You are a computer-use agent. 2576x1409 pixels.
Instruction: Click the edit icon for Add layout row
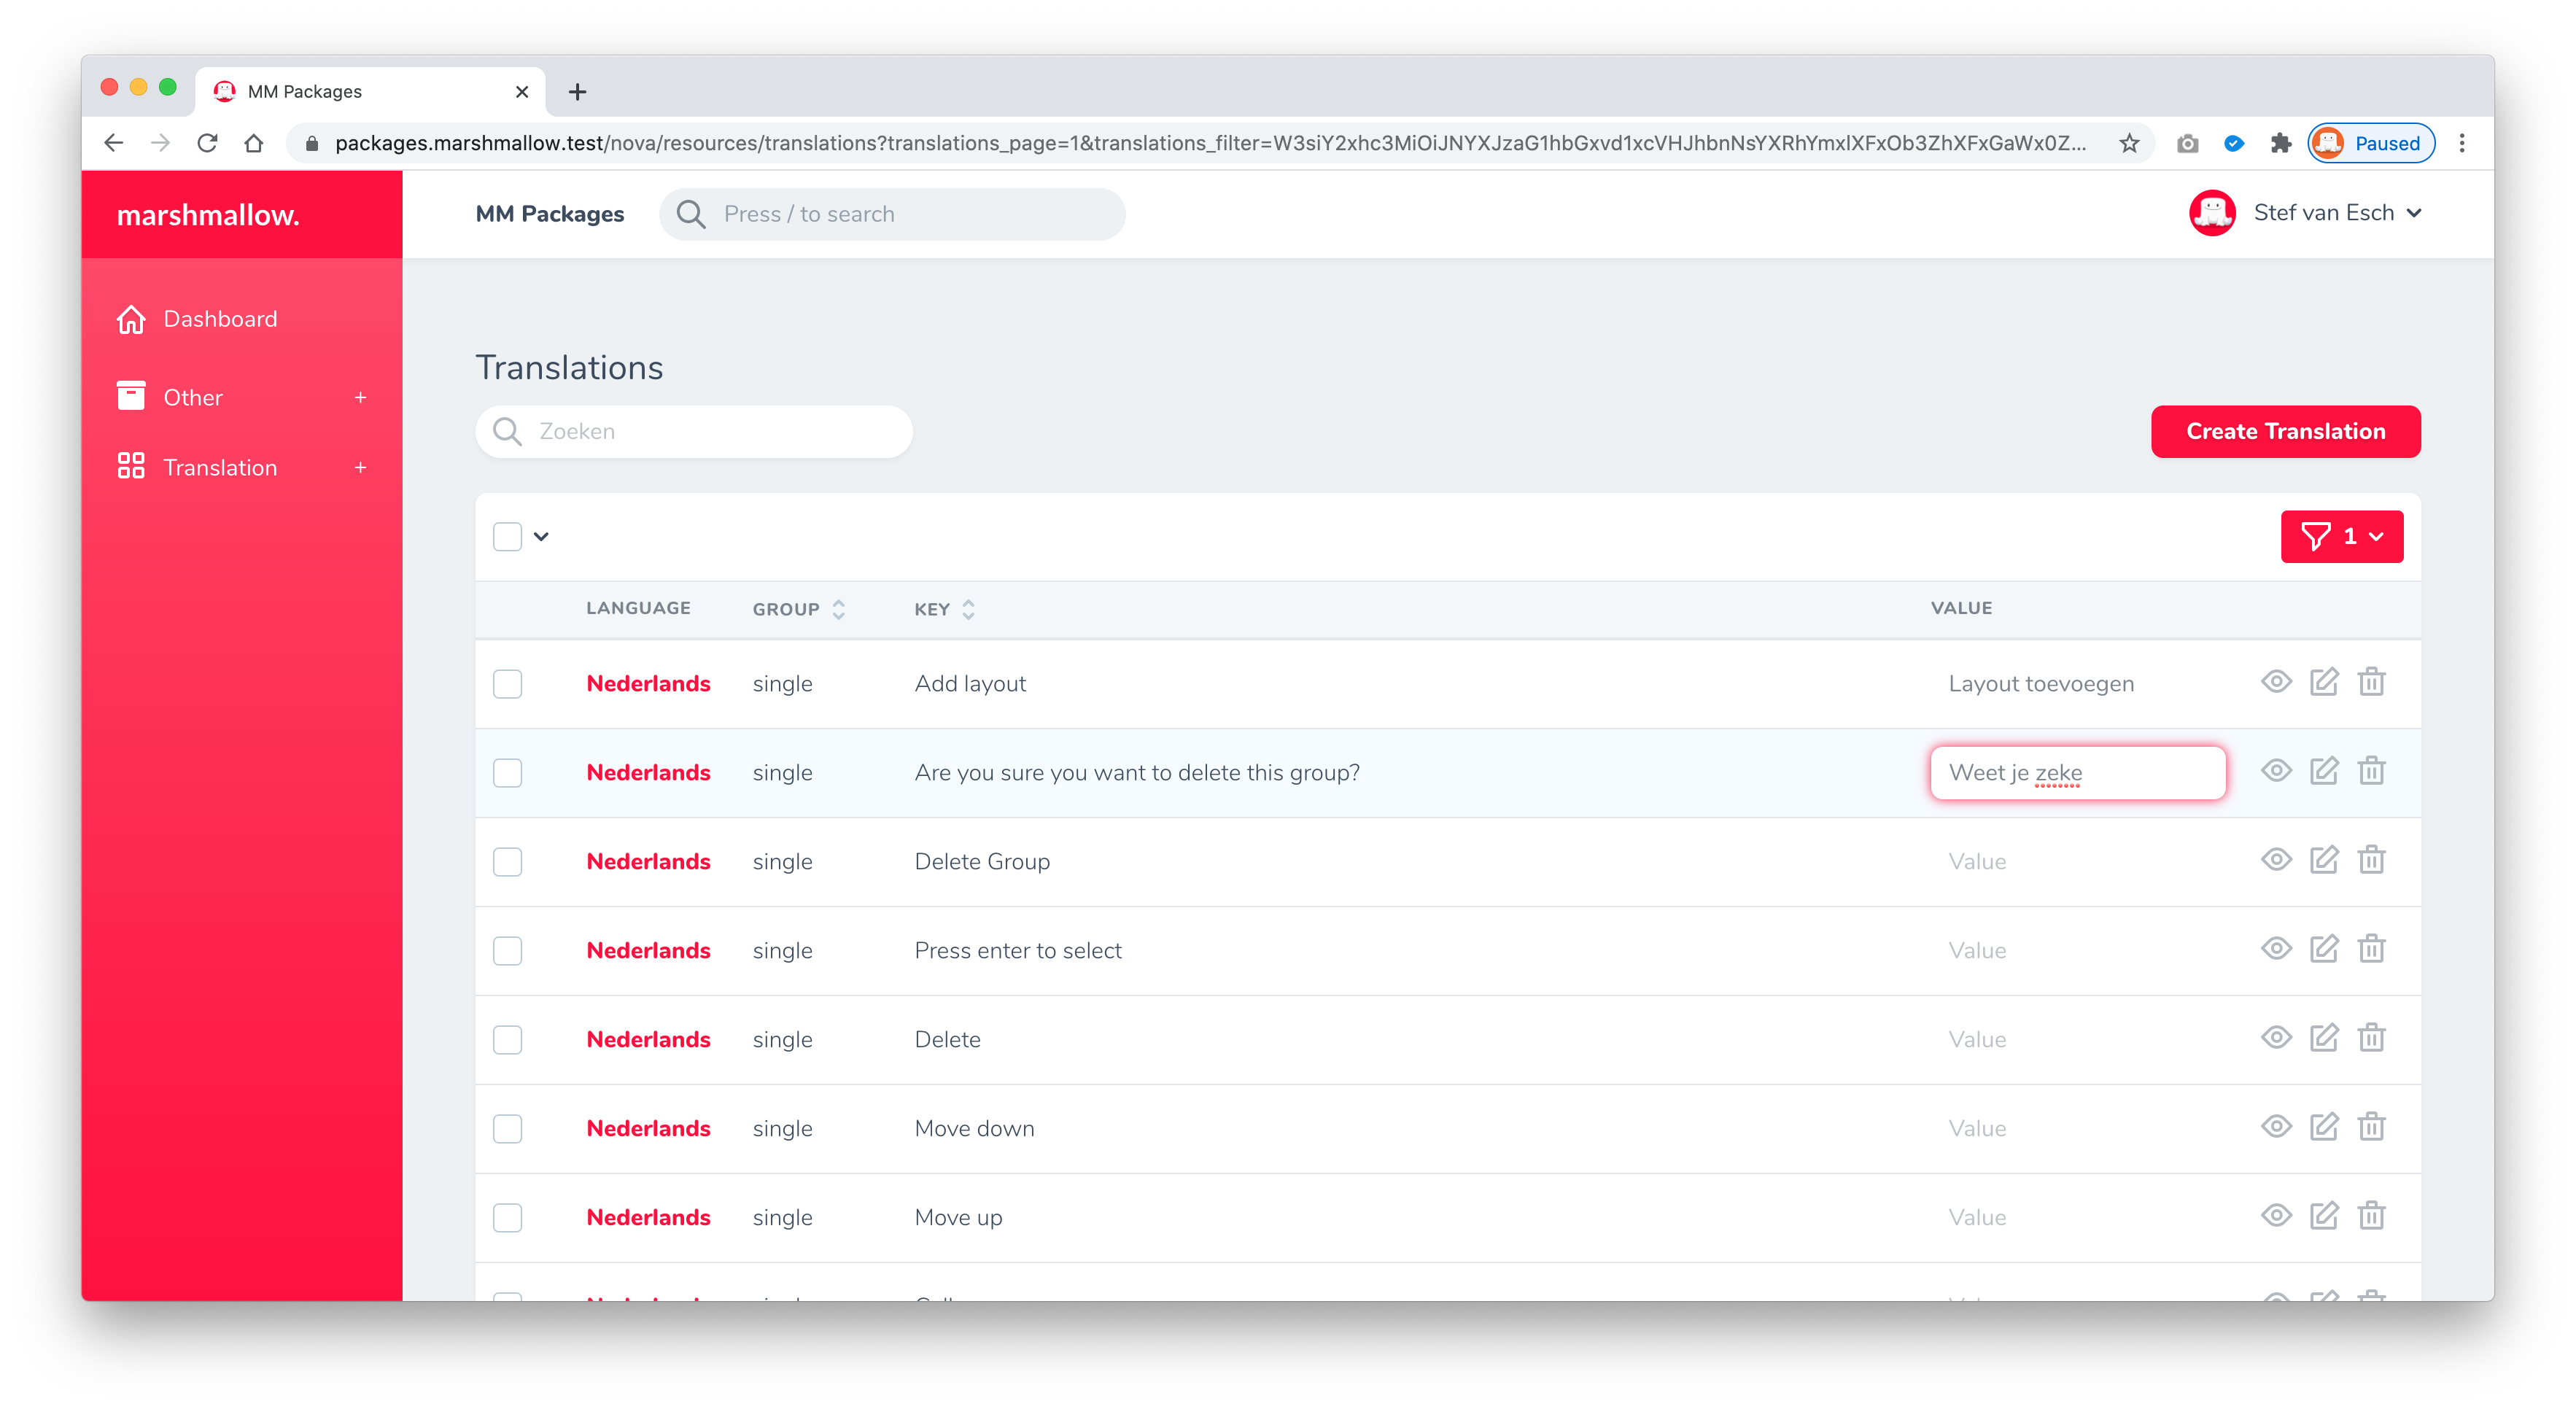[x=2323, y=682]
